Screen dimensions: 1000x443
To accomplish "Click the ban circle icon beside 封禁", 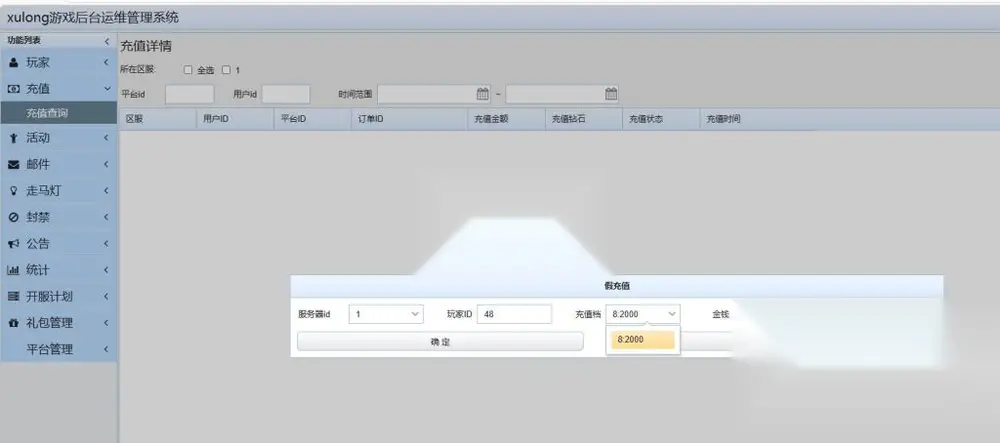I will [13, 217].
